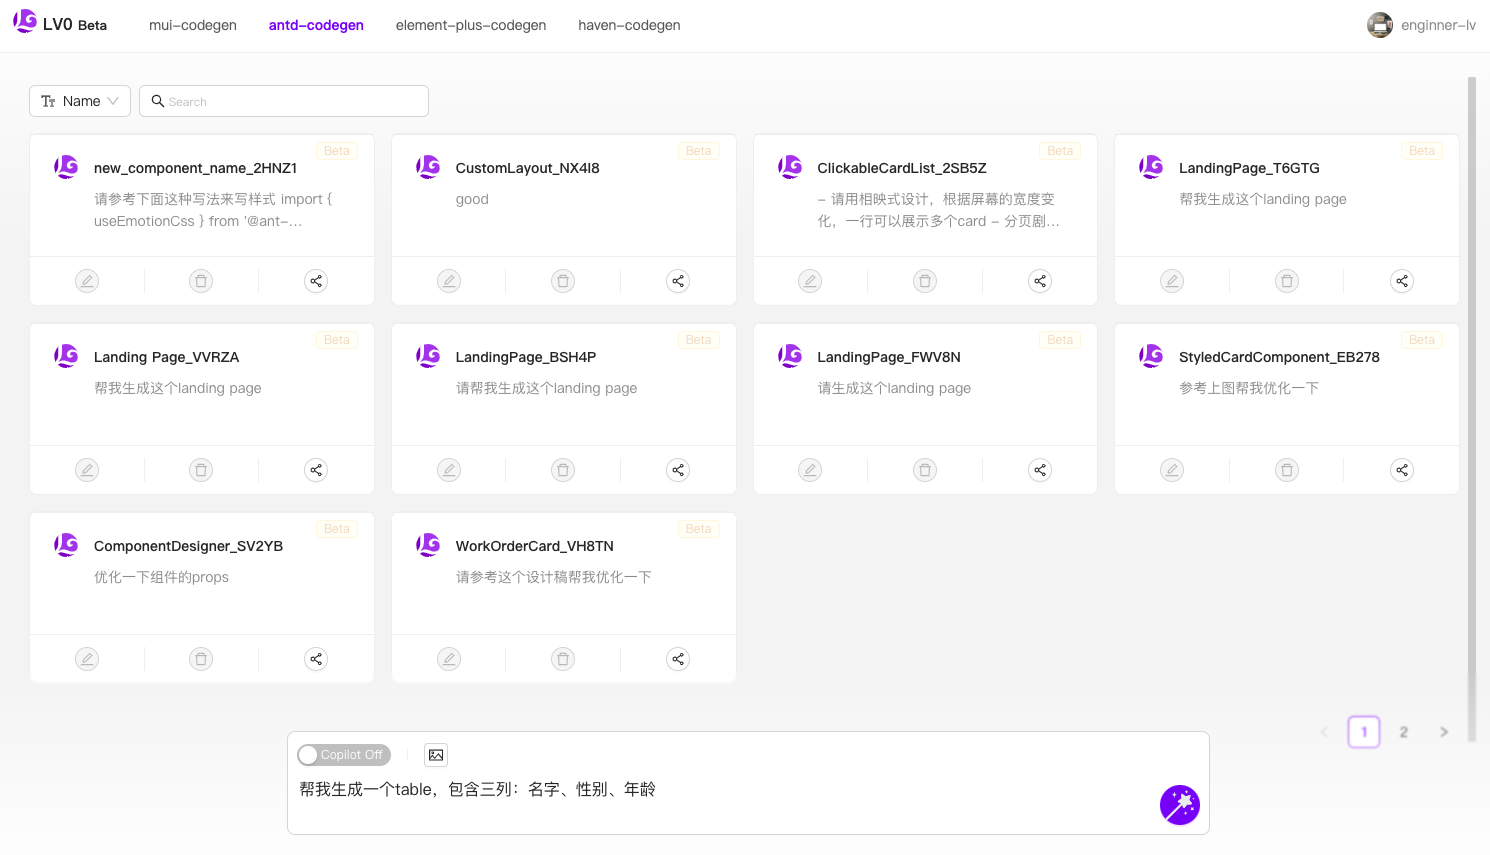The image size is (1490, 855).
Task: Open the Name filter dropdown
Action: click(x=79, y=100)
